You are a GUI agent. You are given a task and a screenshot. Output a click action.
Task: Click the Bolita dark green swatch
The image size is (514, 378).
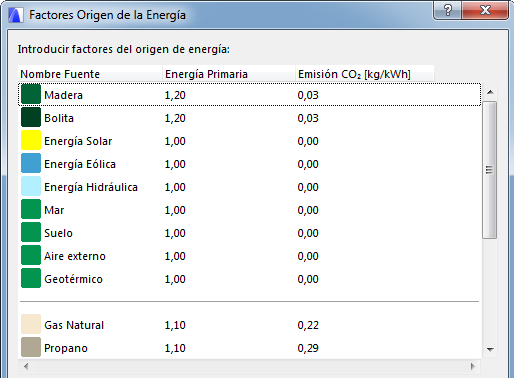pos(31,117)
